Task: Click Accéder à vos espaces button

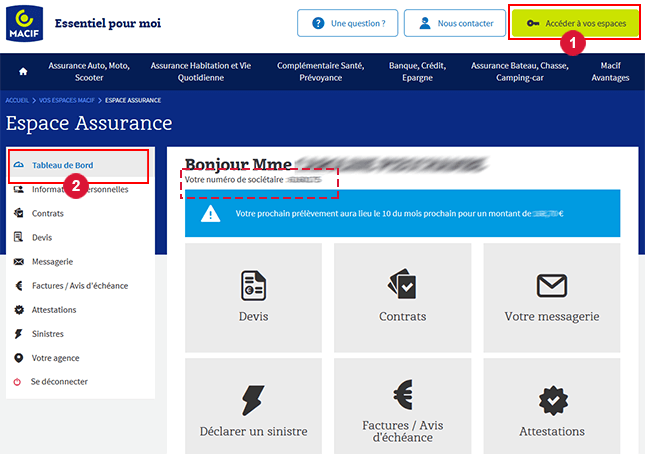Action: (x=575, y=23)
